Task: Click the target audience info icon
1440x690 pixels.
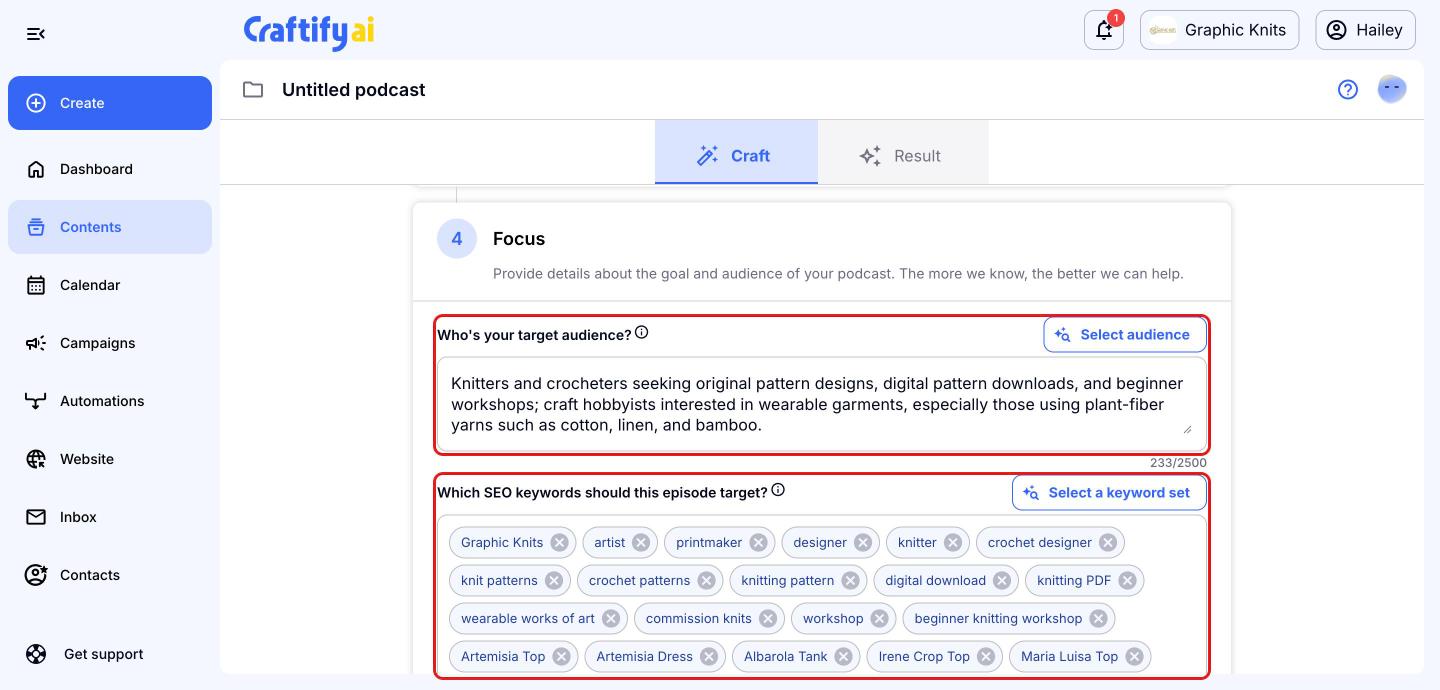Action: tap(642, 333)
